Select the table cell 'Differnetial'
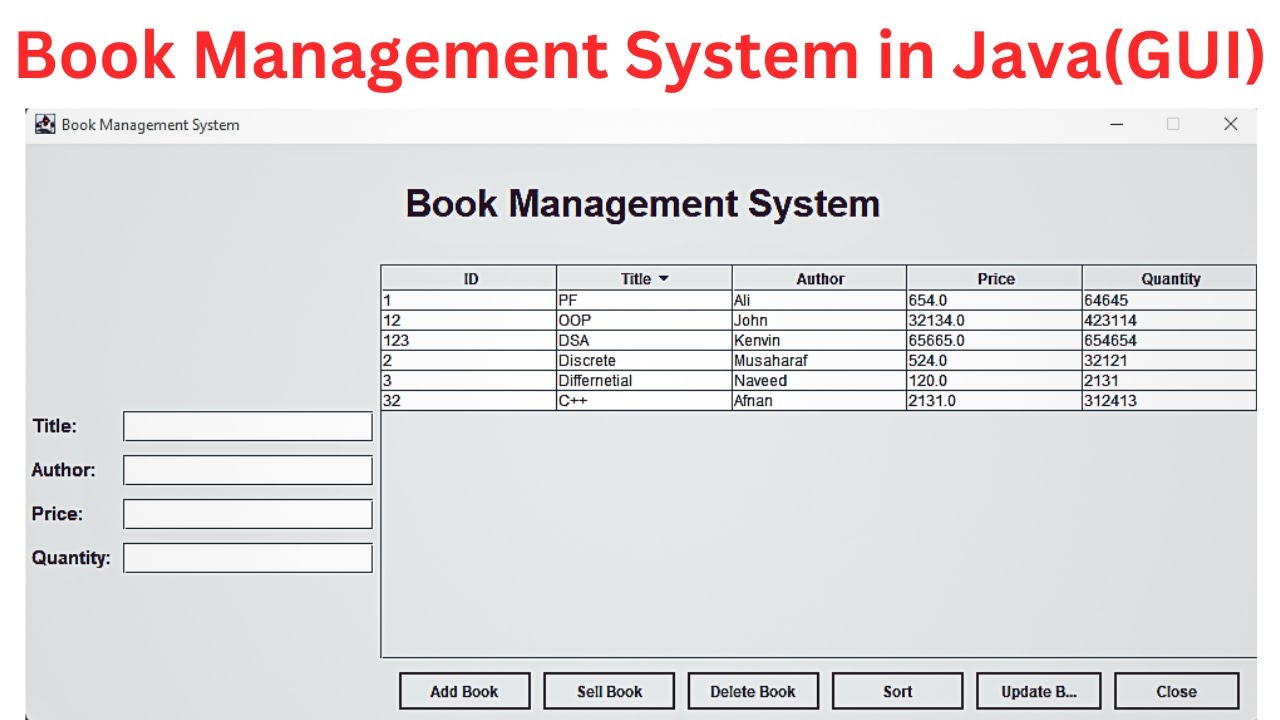 click(644, 380)
